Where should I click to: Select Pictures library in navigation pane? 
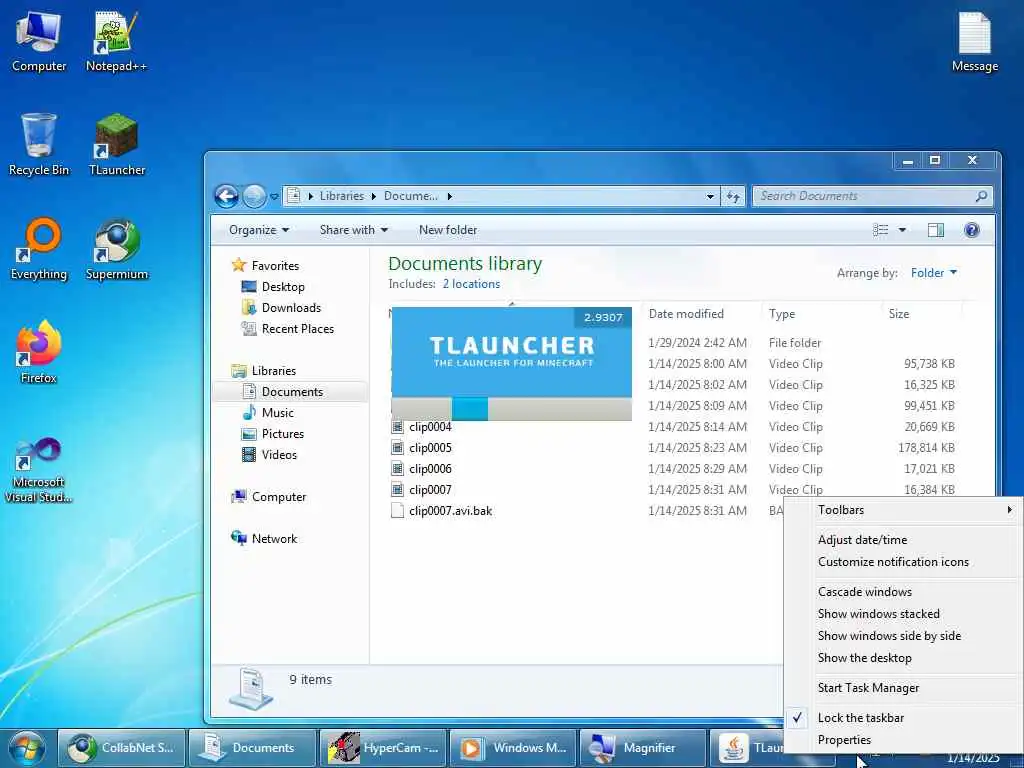[283, 434]
